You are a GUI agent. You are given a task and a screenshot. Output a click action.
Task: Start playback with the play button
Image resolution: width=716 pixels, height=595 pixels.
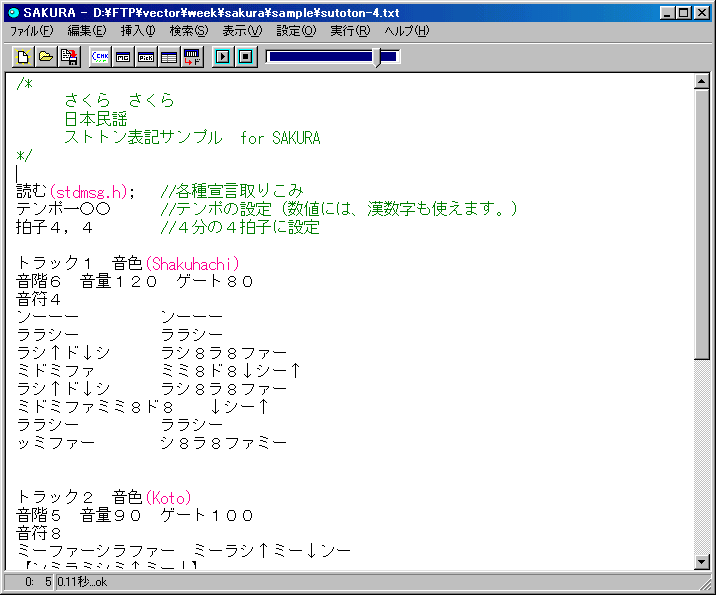coord(223,57)
